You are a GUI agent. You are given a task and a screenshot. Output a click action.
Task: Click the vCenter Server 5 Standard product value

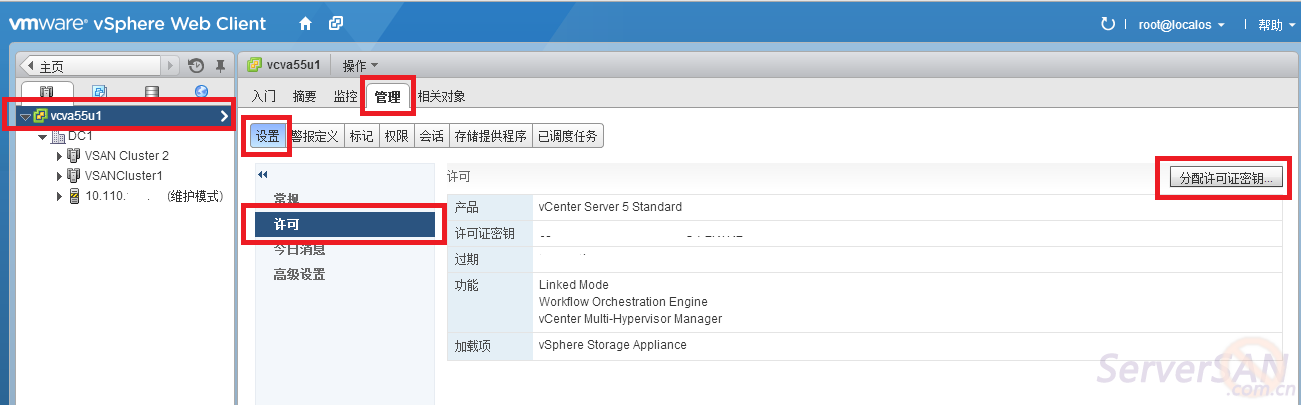(x=610, y=207)
